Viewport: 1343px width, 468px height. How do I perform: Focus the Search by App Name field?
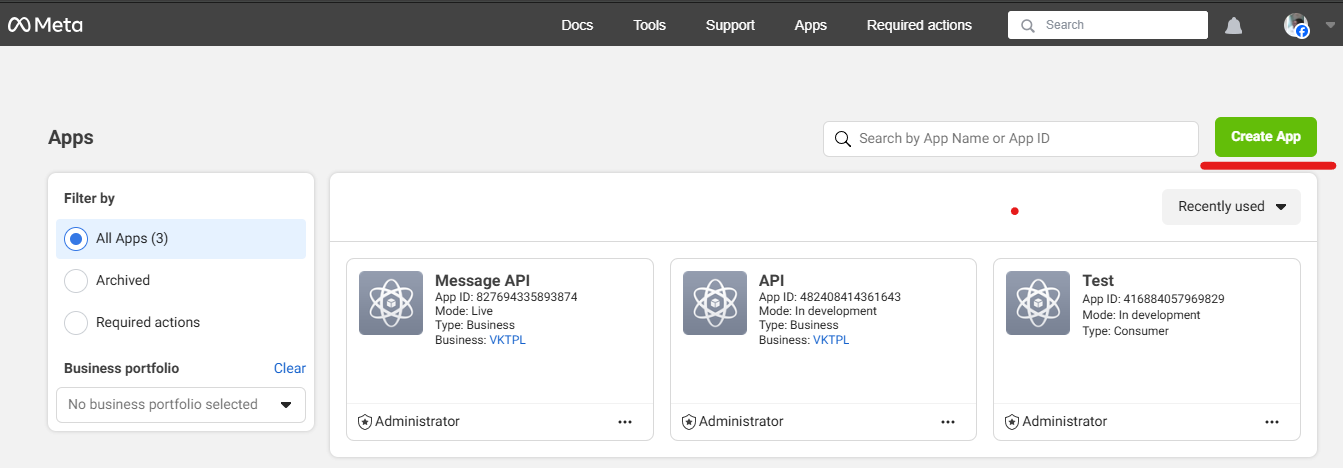point(1020,139)
